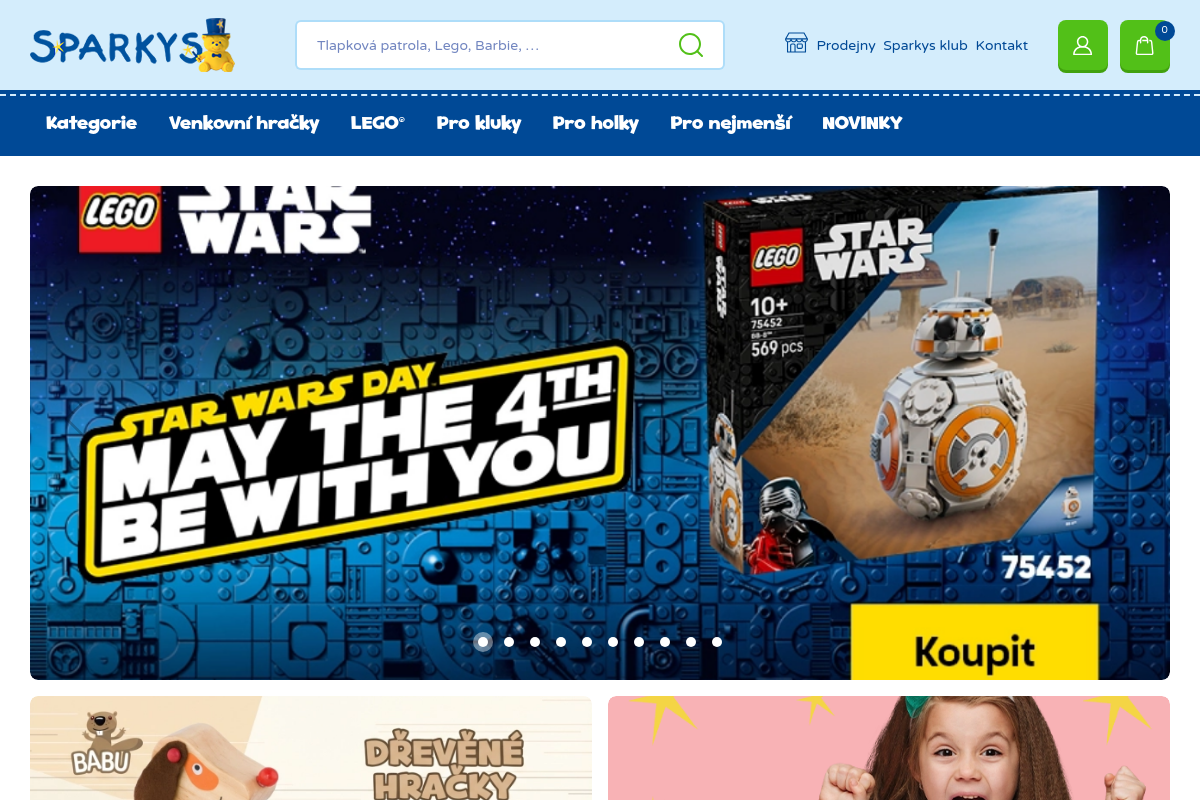Click the Sparkys logo with teddy bear
1200x800 pixels.
(x=133, y=45)
